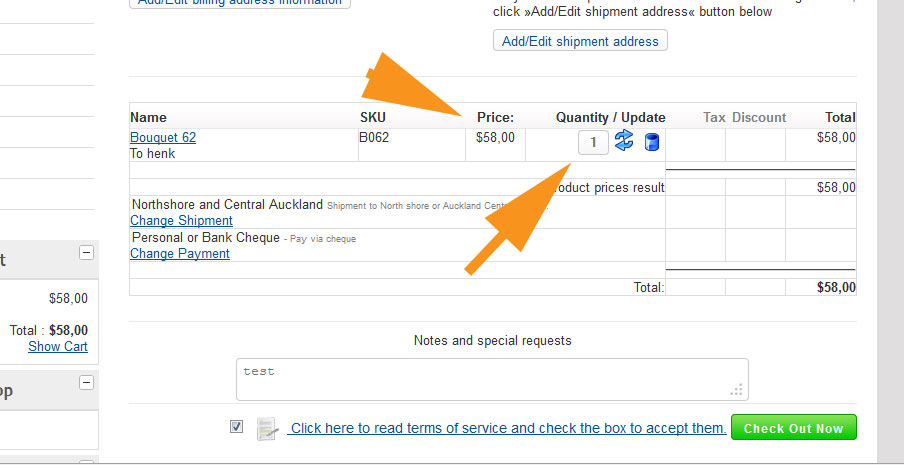Click the Add/Edit billing address information button

tap(240, 3)
